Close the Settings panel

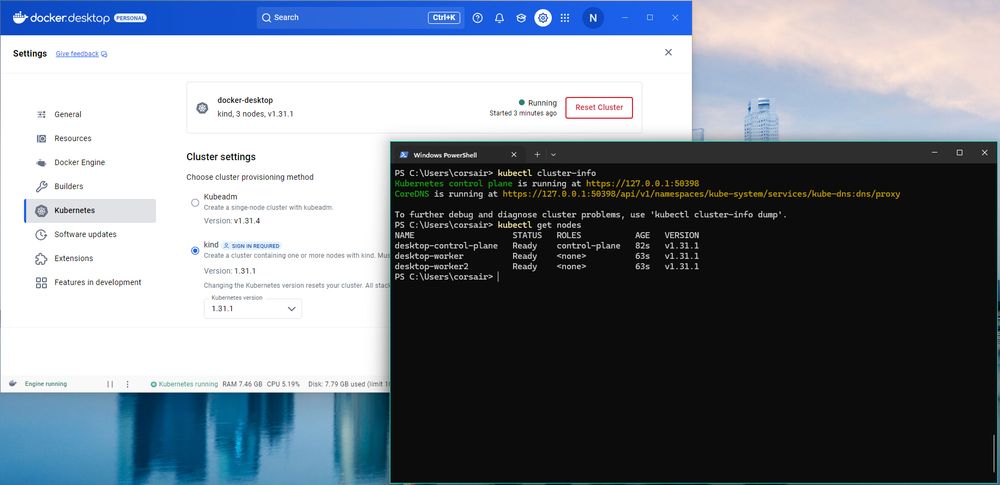[668, 52]
